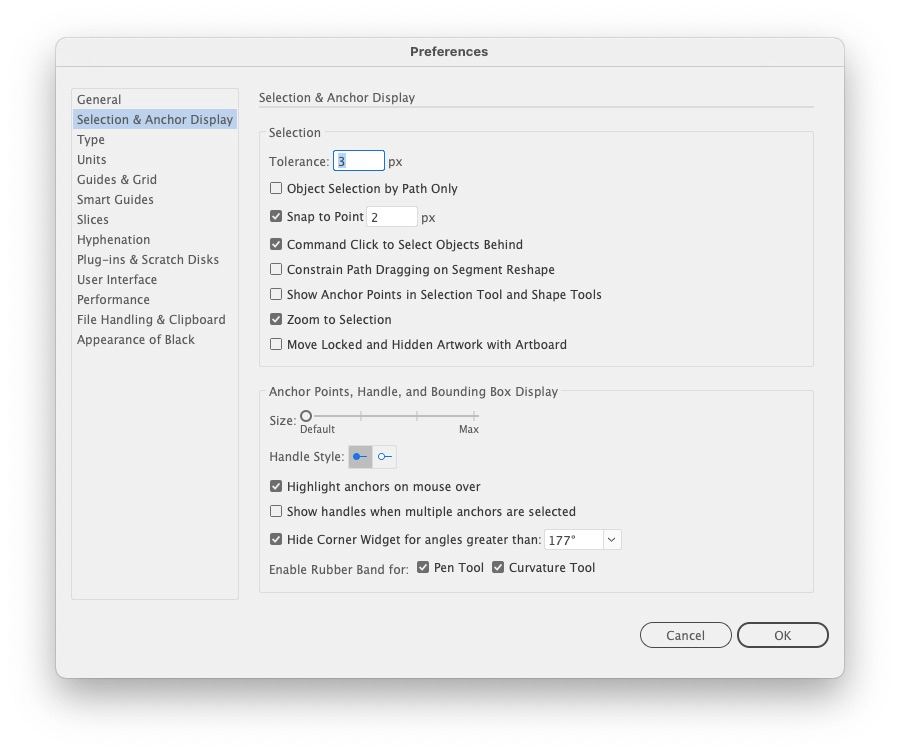This screenshot has height=752, width=900.
Task: Select Appearance of Black category
Action: (154, 340)
